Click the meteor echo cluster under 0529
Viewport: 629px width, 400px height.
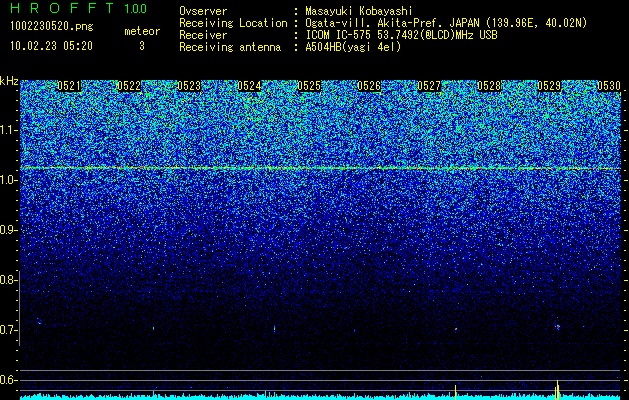[x=557, y=326]
